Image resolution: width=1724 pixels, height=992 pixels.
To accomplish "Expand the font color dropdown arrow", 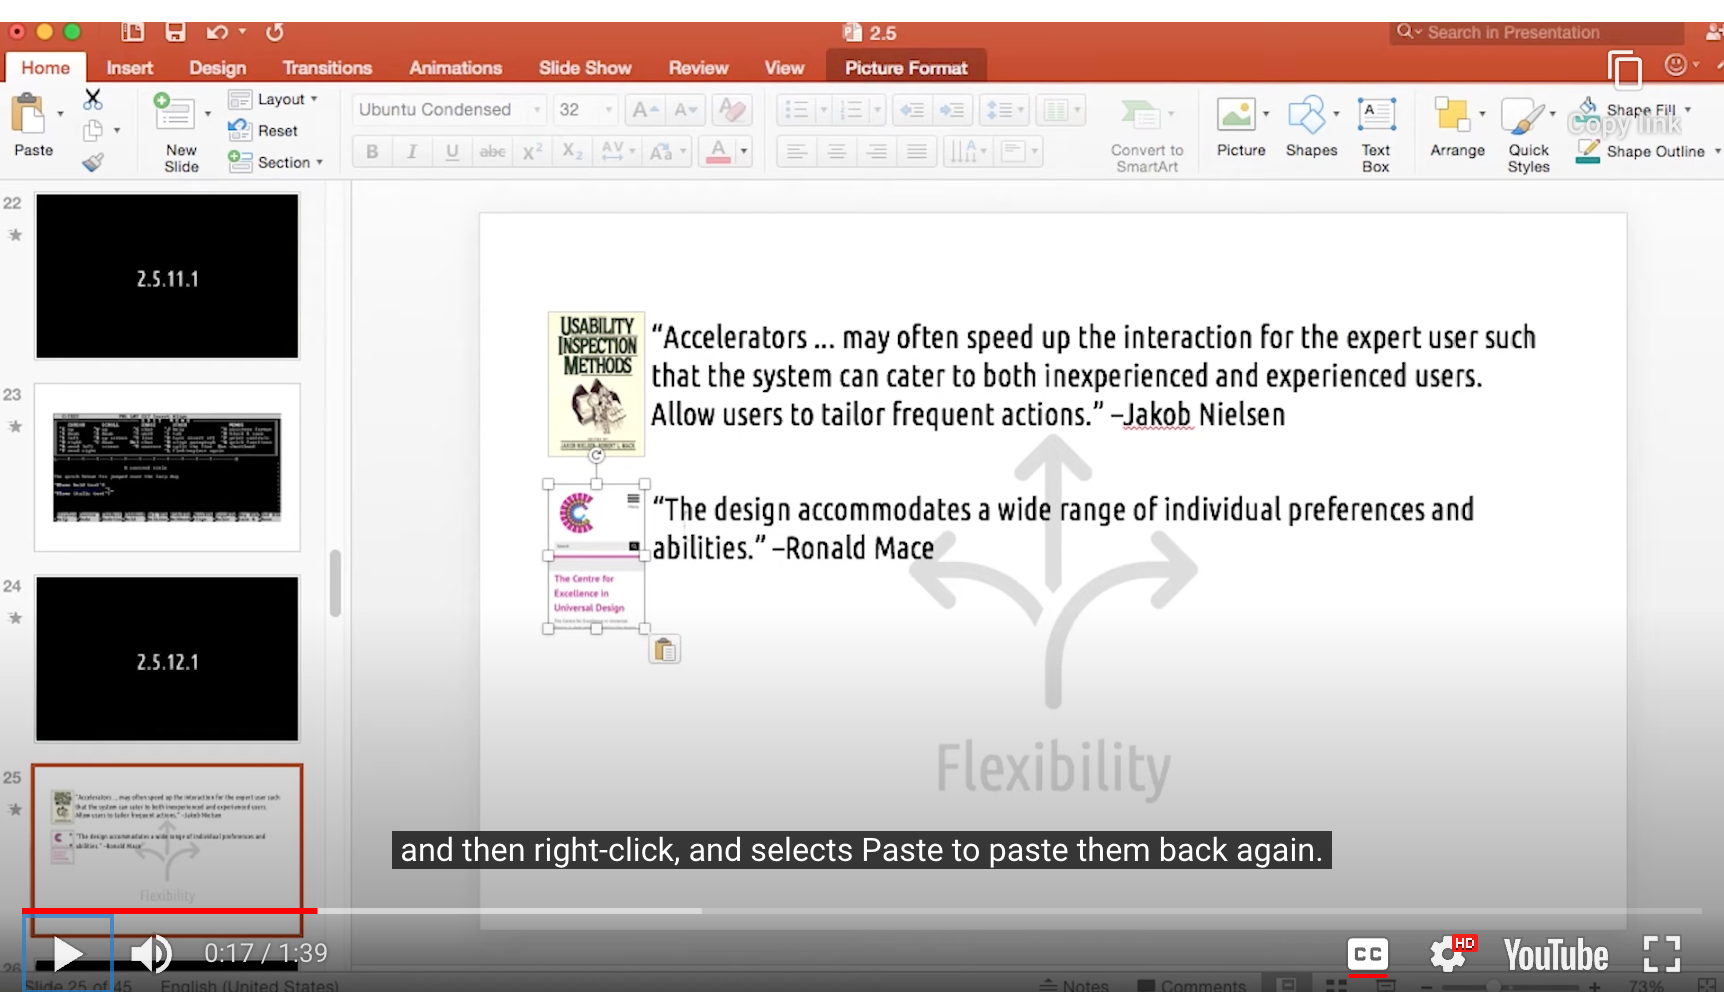I will (744, 151).
